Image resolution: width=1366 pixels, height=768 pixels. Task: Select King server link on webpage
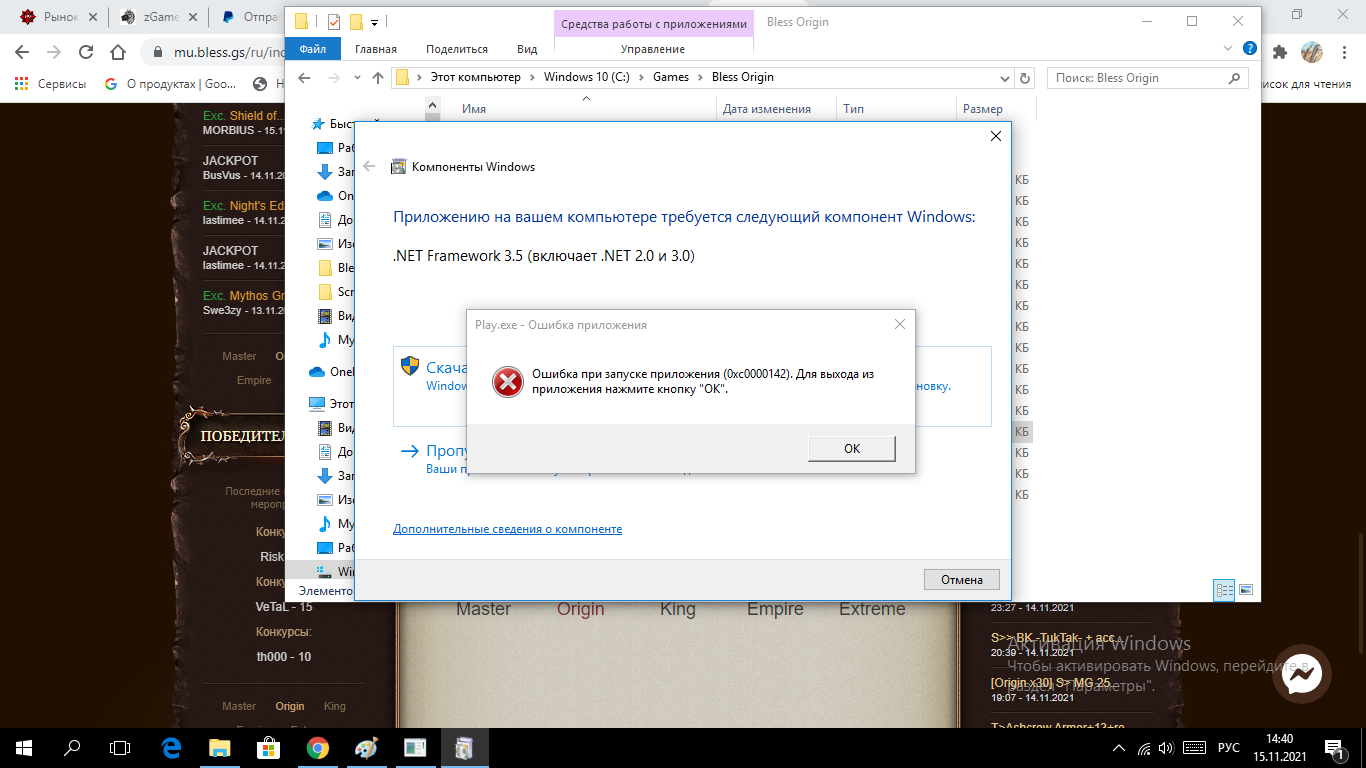point(678,609)
